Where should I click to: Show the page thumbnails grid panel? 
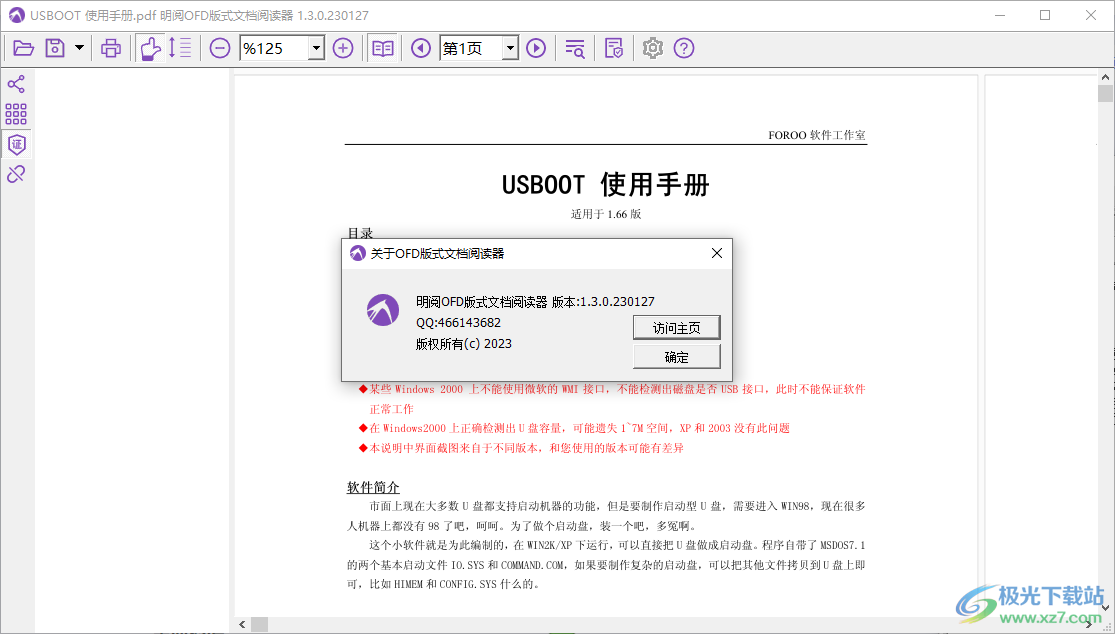[x=16, y=114]
